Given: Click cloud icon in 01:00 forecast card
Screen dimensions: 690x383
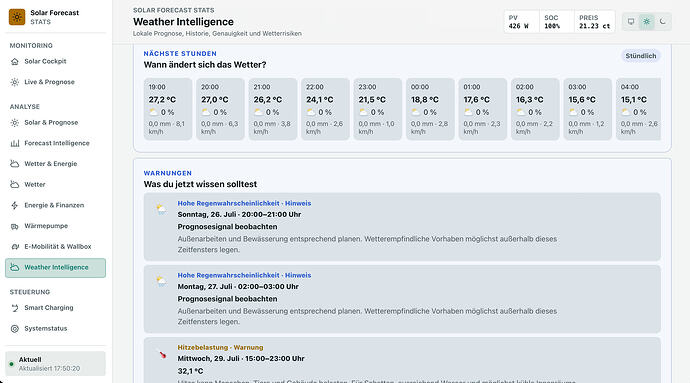Looking at the screenshot, I should 468,112.
